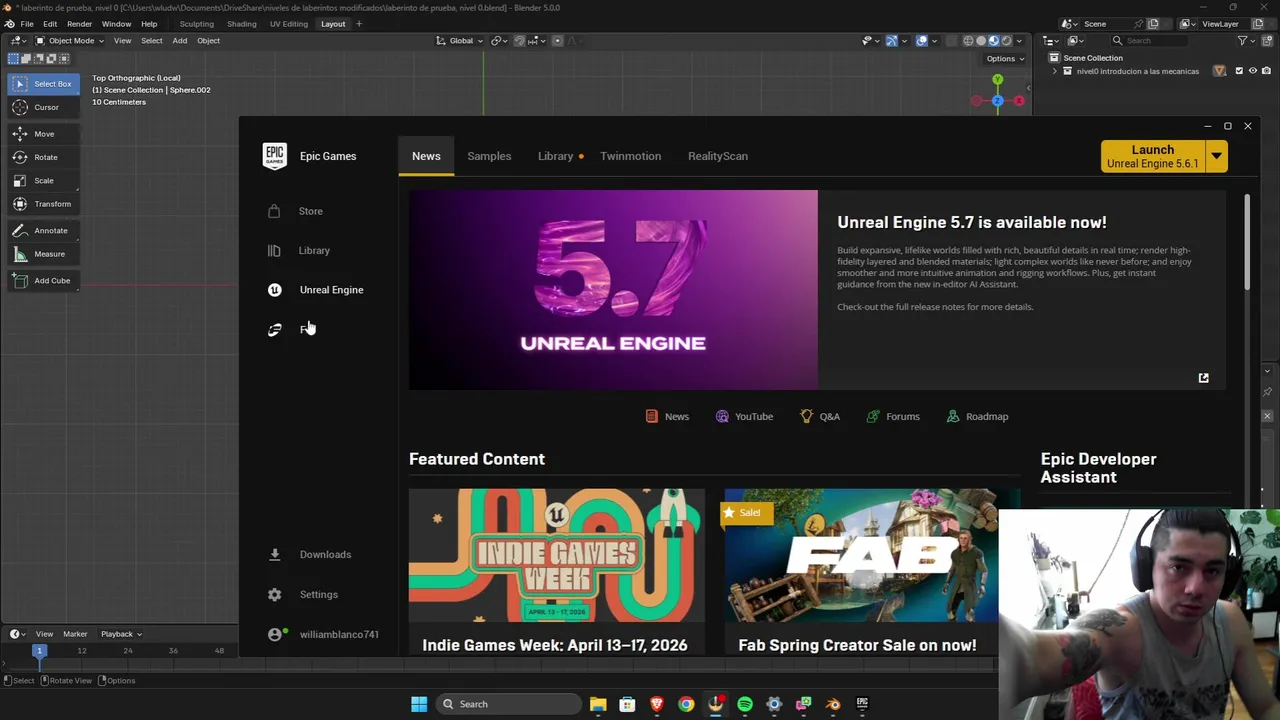1280x720 pixels.
Task: Click the Epic Games logo
Action: coord(275,156)
